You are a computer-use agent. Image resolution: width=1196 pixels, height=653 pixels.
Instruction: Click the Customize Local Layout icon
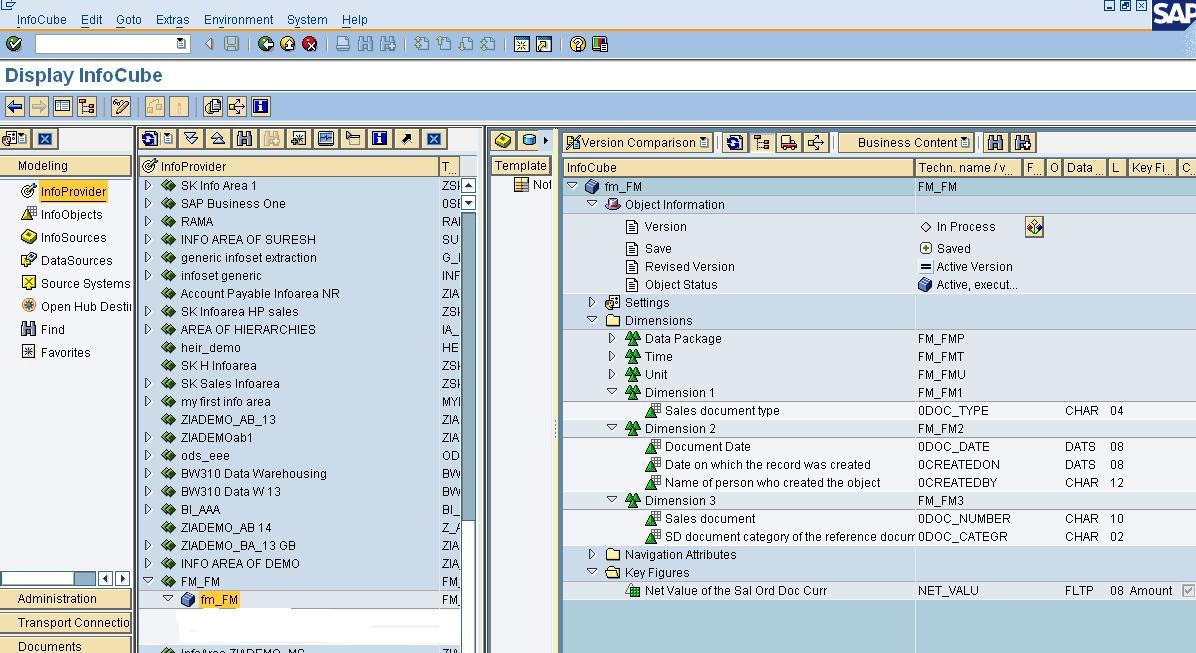[600, 44]
